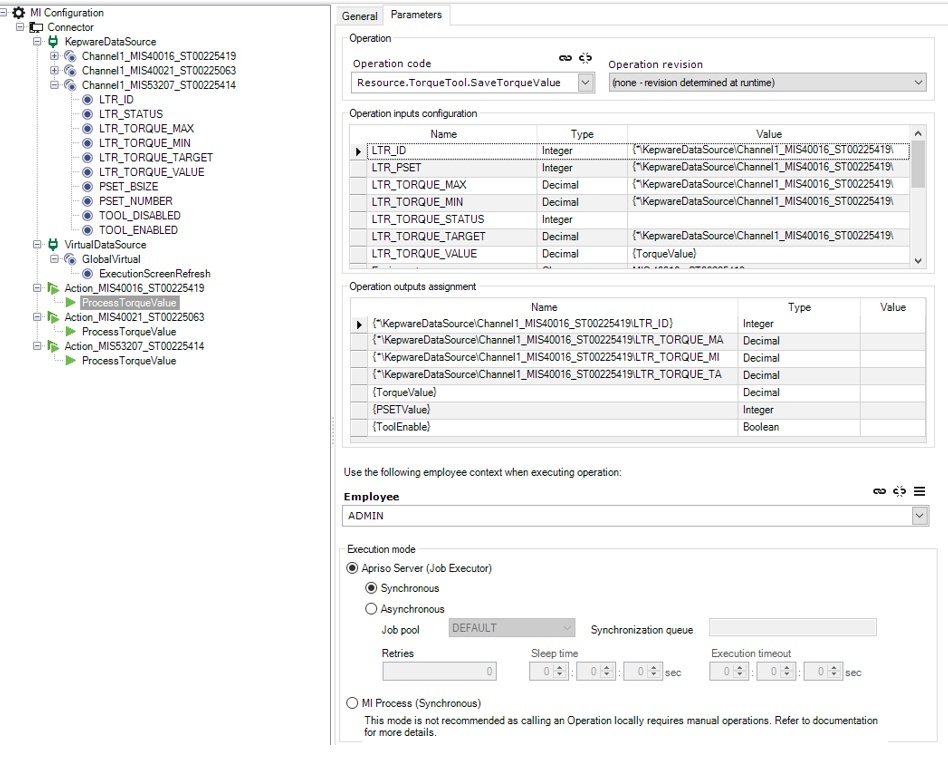This screenshot has height=770, width=948.
Task: Expand Channel1_MIS40021_ST00225063 node
Action: (x=54, y=71)
